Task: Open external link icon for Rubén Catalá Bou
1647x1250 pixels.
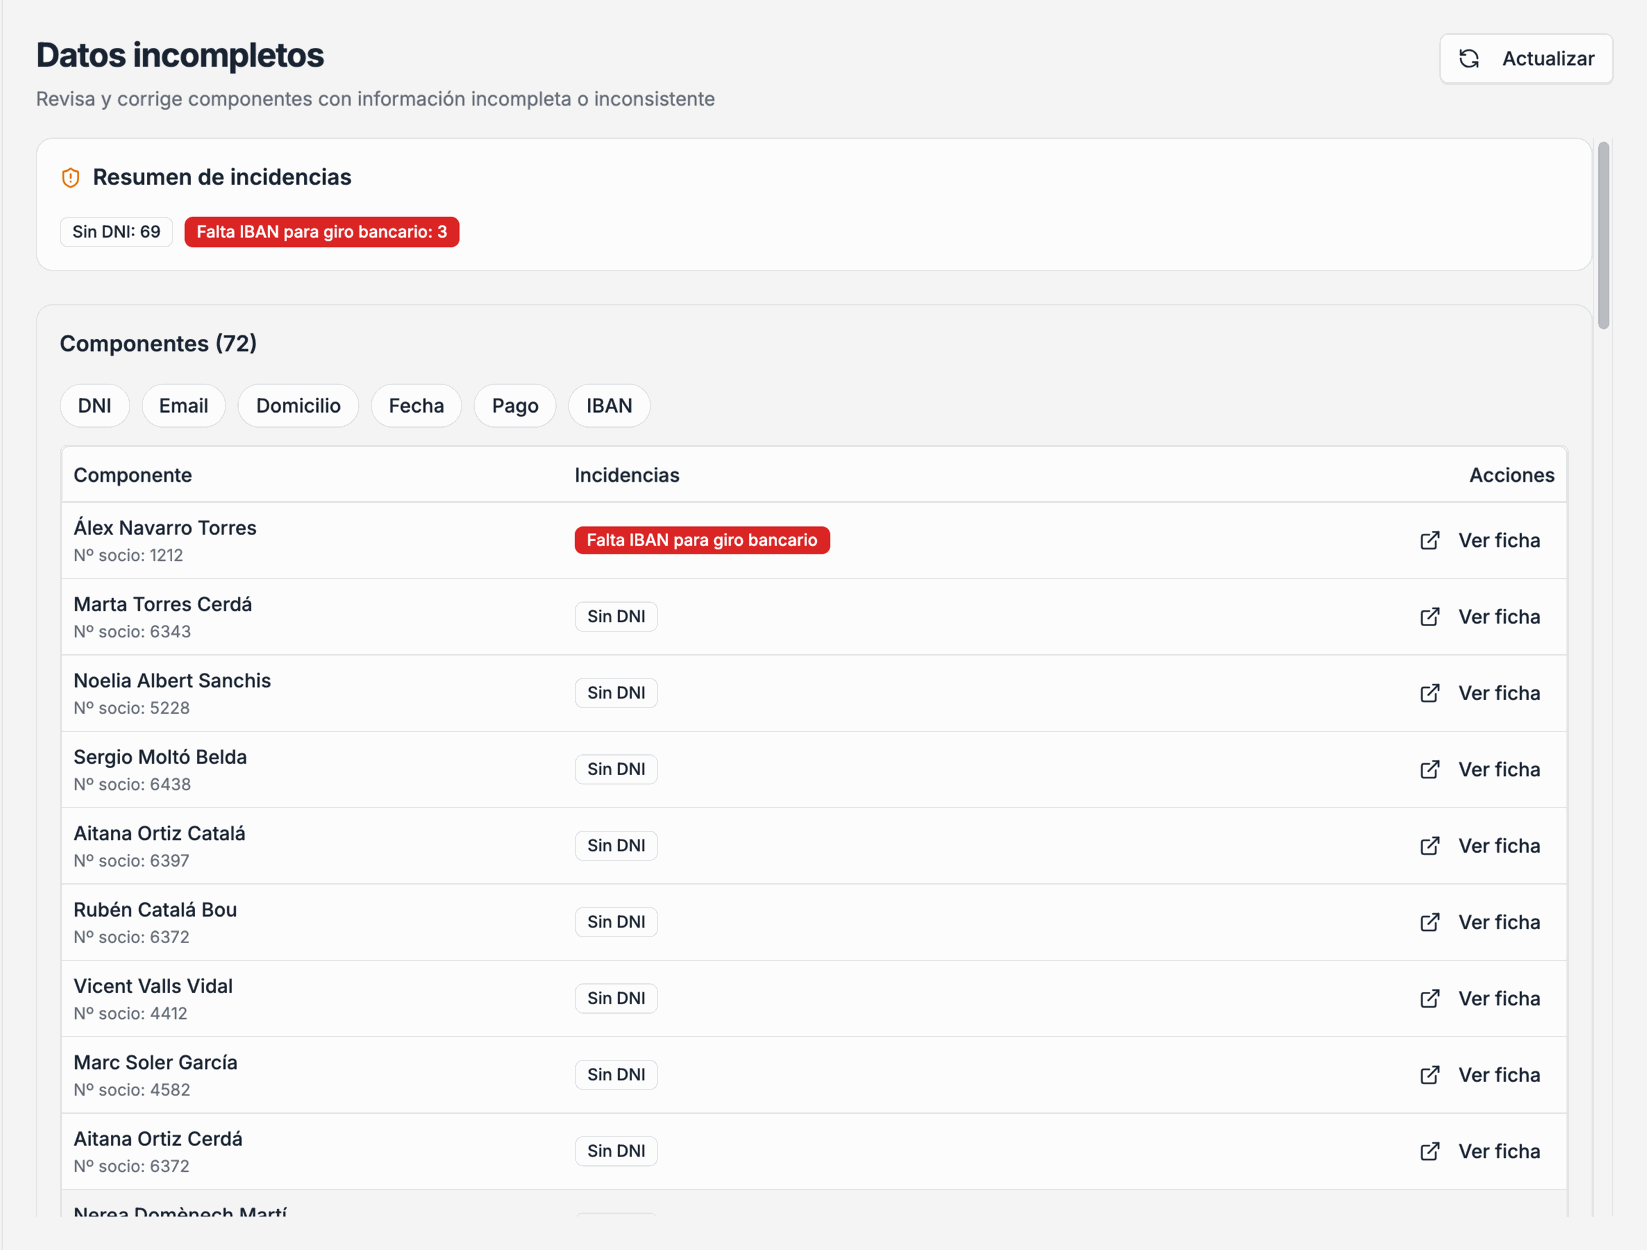Action: (x=1430, y=922)
